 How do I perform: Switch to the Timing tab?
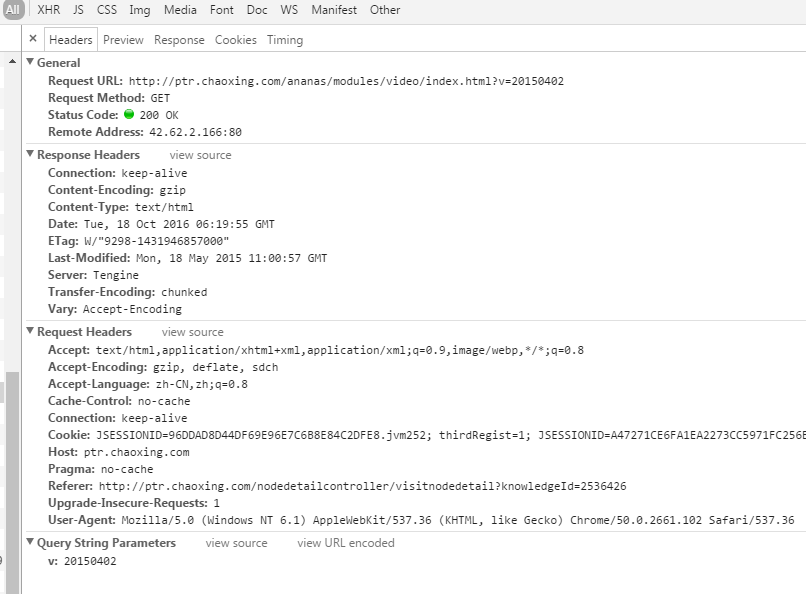click(x=285, y=40)
